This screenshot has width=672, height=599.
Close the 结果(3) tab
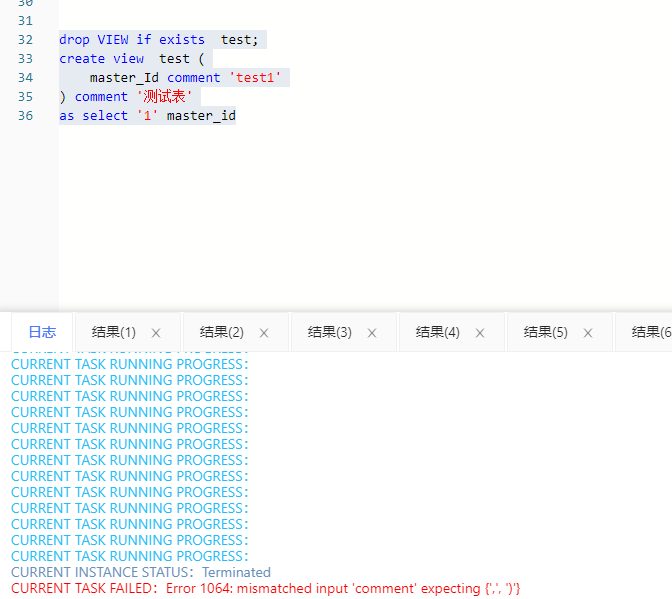[x=372, y=333]
